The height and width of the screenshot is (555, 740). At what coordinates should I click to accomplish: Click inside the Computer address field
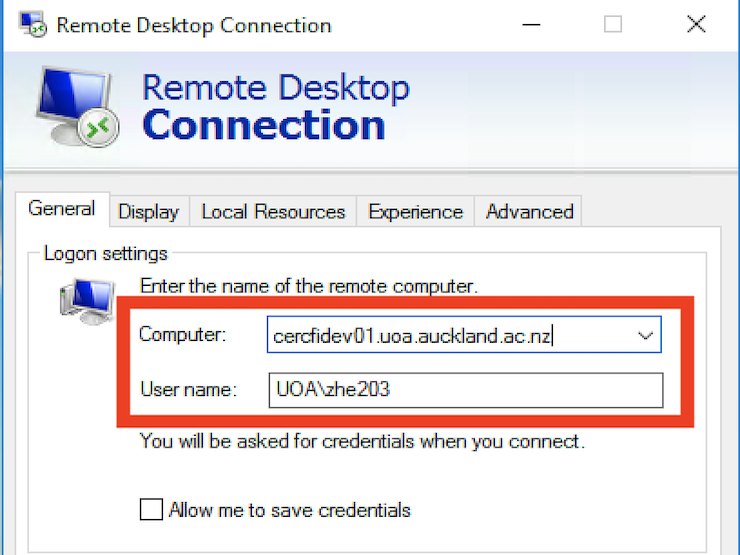(x=440, y=336)
